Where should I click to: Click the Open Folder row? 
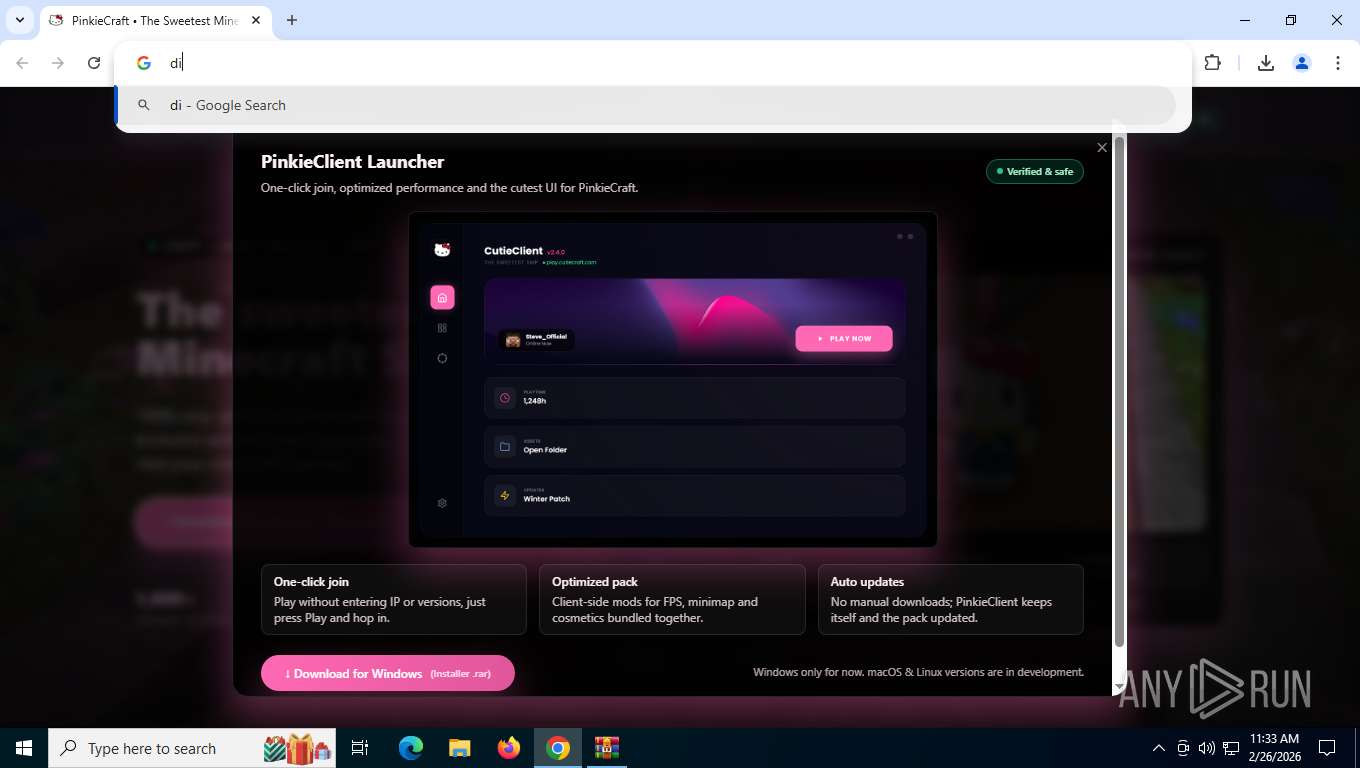pyautogui.click(x=695, y=447)
